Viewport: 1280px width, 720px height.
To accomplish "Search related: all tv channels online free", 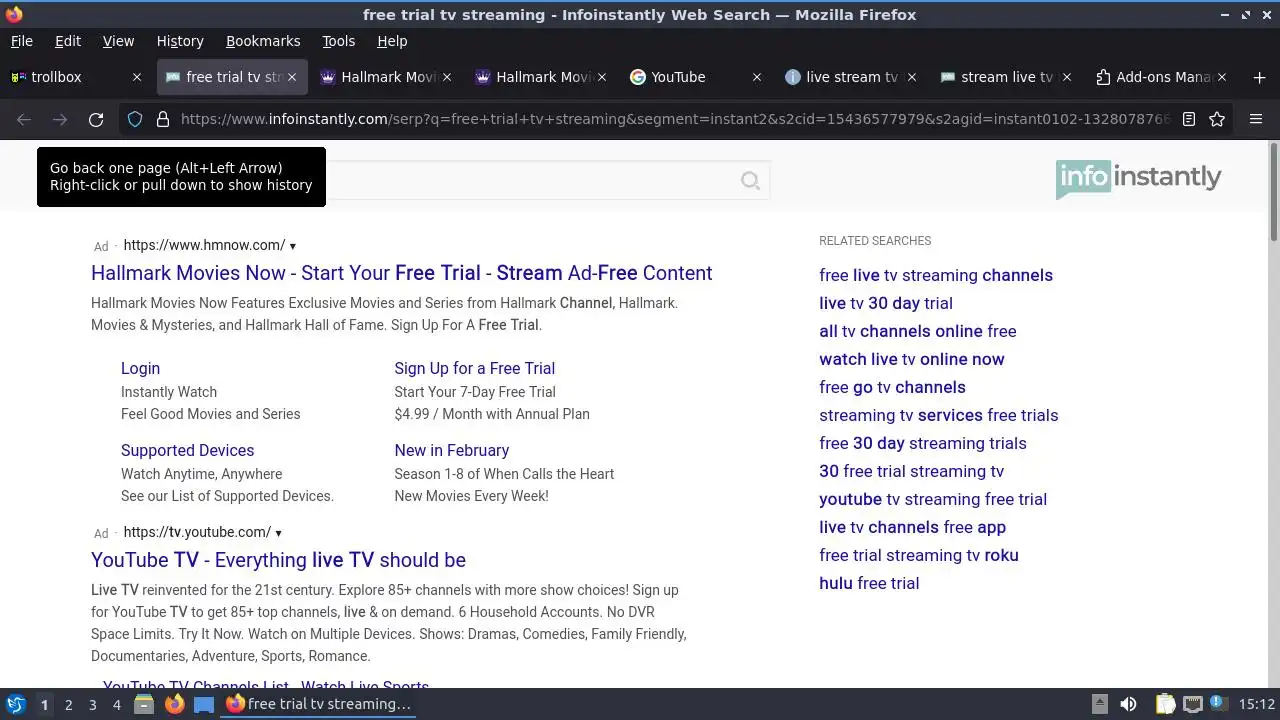I will point(918,331).
